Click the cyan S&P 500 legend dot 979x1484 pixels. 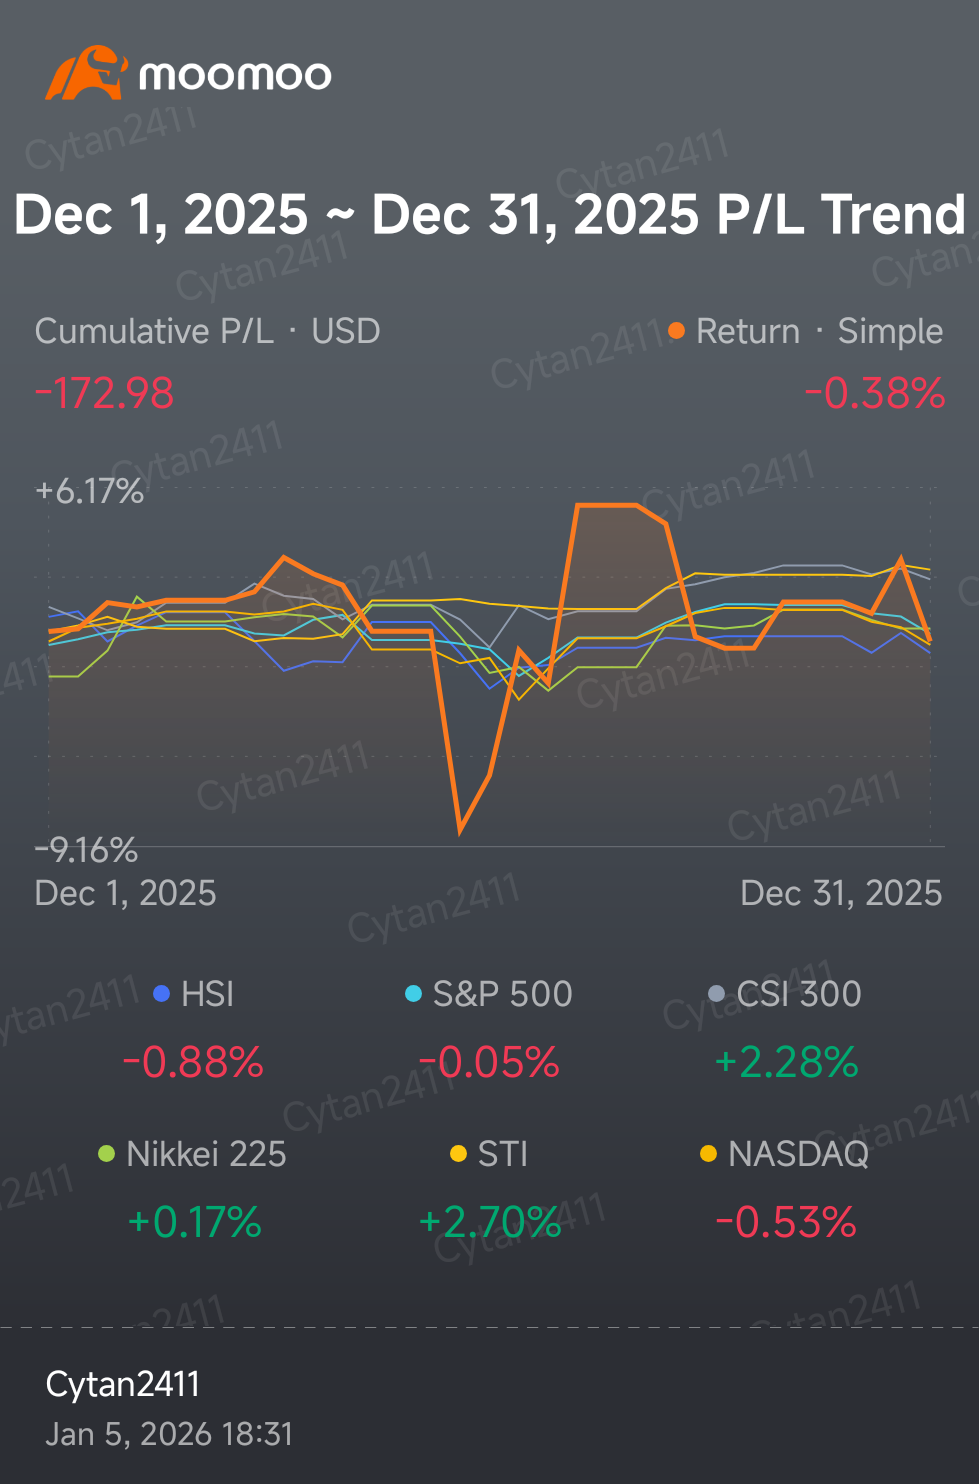413,993
